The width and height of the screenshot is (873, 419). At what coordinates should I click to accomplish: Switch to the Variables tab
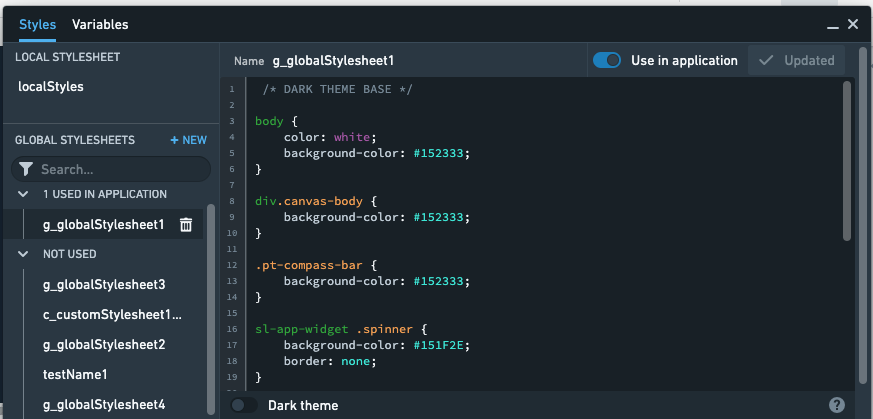pos(100,24)
